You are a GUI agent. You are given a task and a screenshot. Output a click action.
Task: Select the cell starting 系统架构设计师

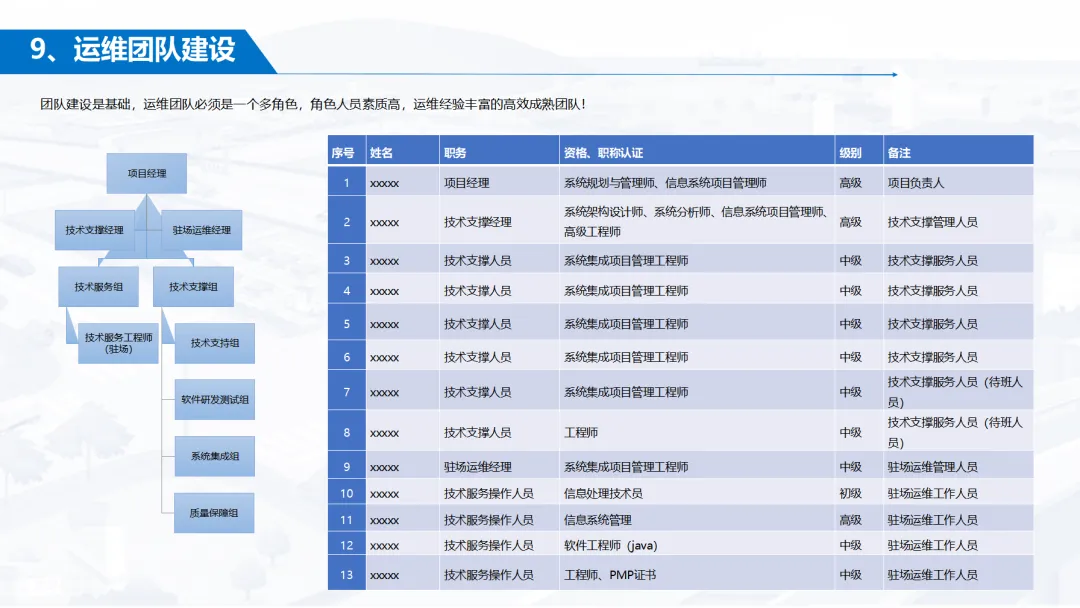point(697,222)
